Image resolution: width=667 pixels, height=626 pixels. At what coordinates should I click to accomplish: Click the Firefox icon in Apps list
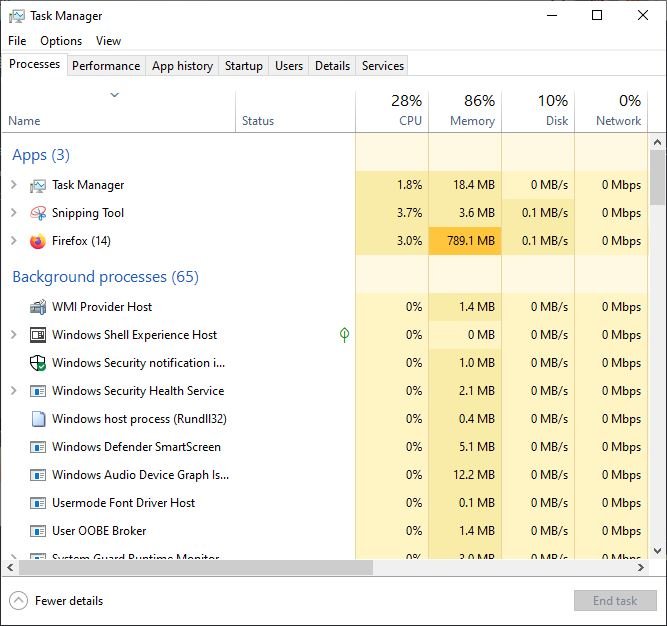coord(38,241)
